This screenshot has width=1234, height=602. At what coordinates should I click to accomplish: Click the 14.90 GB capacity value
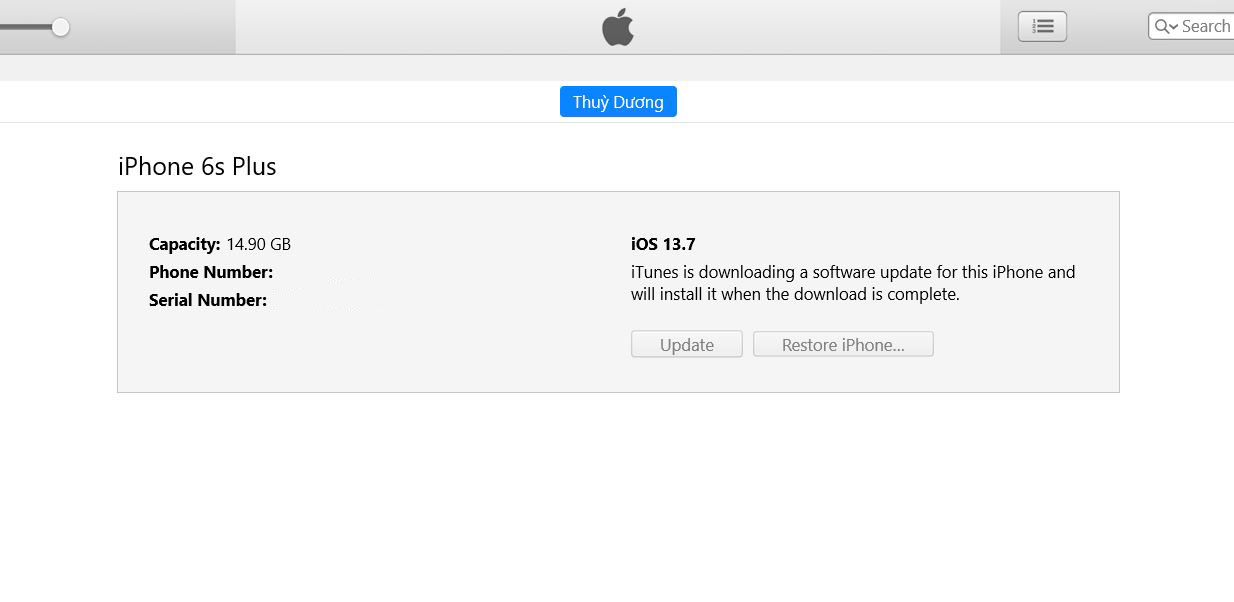(258, 244)
